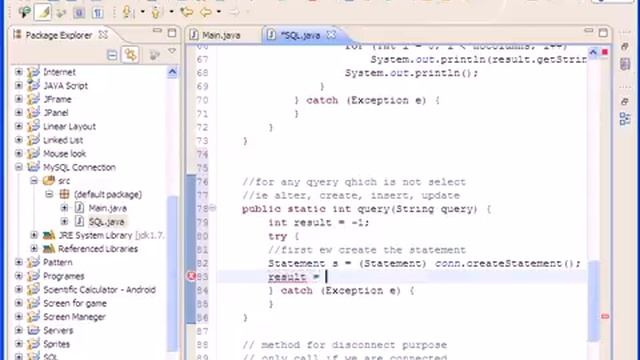Viewport: 640px width, 360px height.
Task: Open Next Annotation dropdown arrow
Action: tap(142, 12)
